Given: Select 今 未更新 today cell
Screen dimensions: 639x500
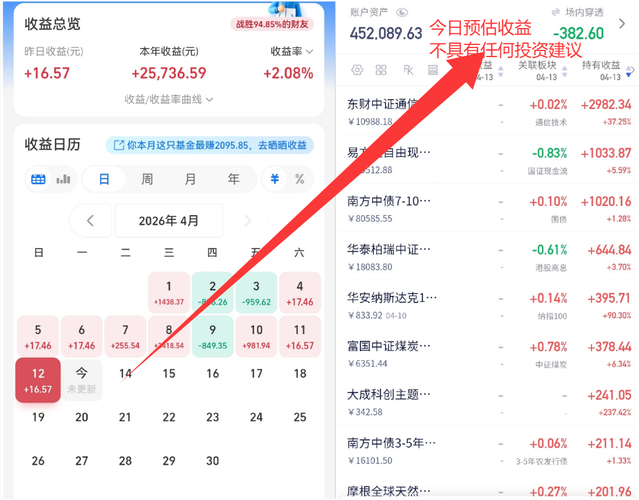Looking at the screenshot, I should pos(82,380).
